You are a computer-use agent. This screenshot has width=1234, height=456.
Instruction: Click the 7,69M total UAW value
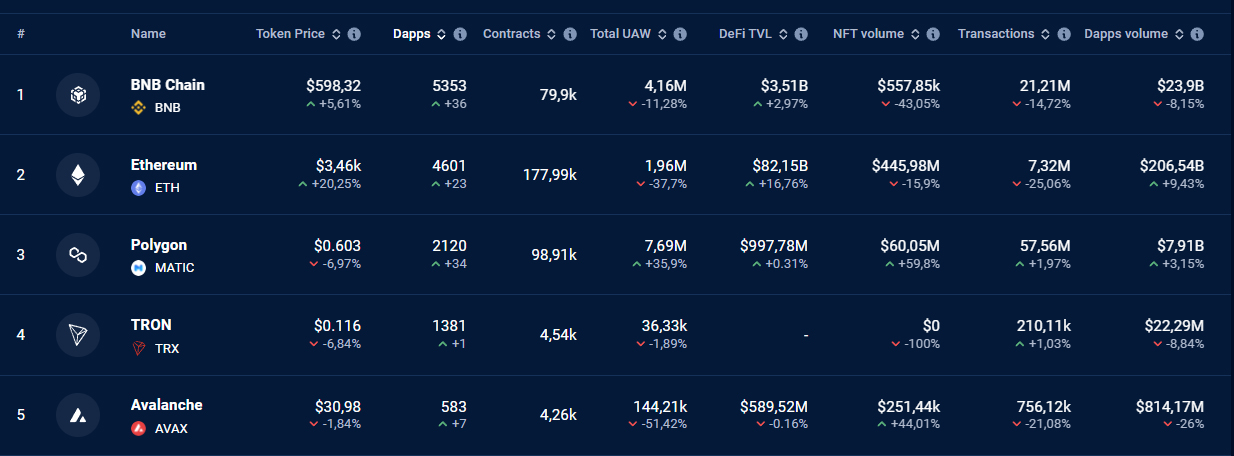[x=666, y=246]
